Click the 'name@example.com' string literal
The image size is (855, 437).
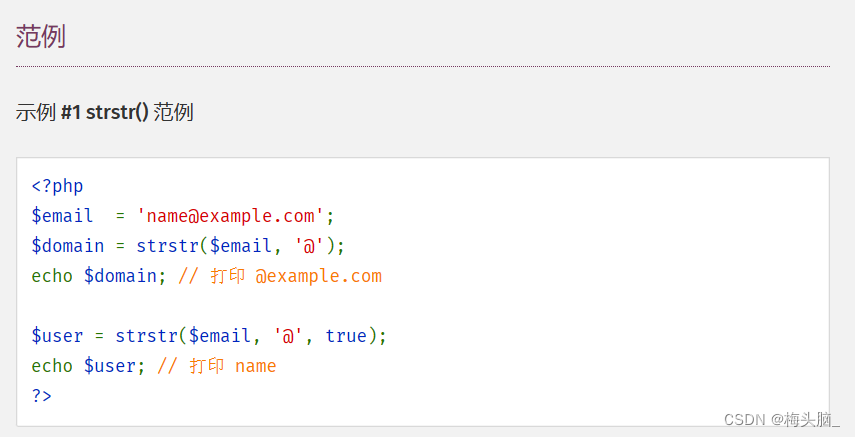coord(231,216)
